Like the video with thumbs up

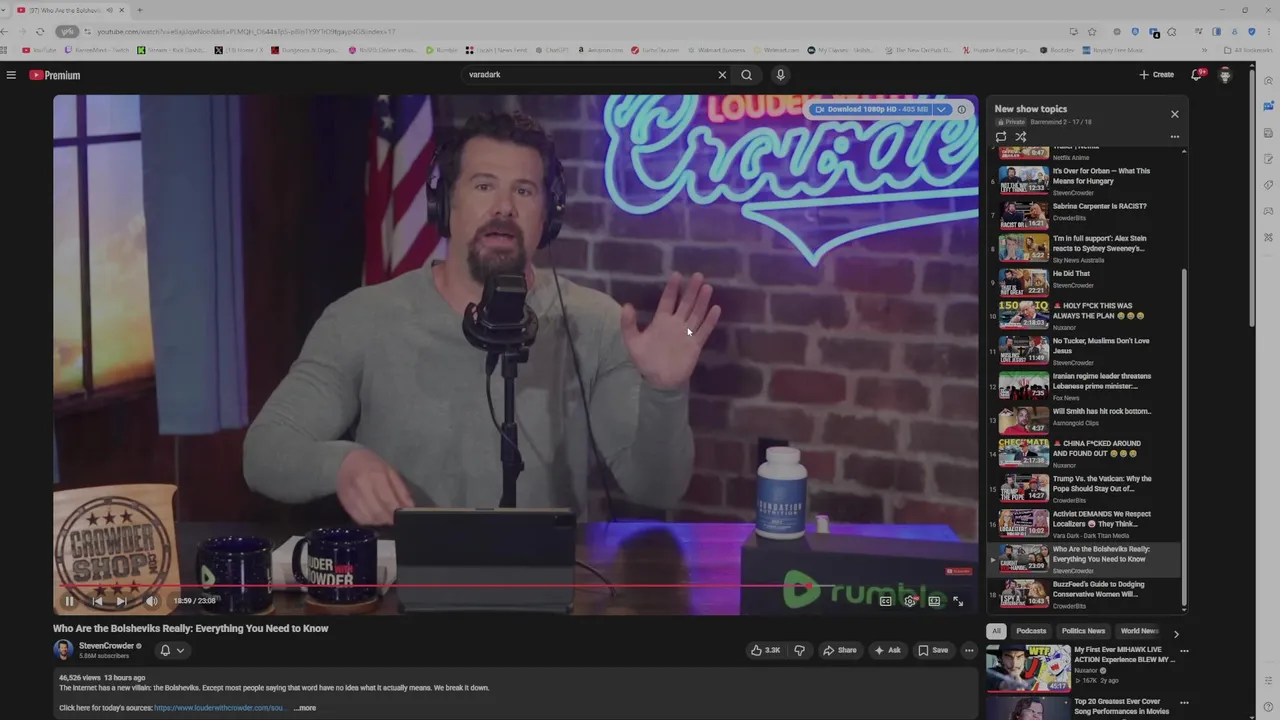point(765,650)
